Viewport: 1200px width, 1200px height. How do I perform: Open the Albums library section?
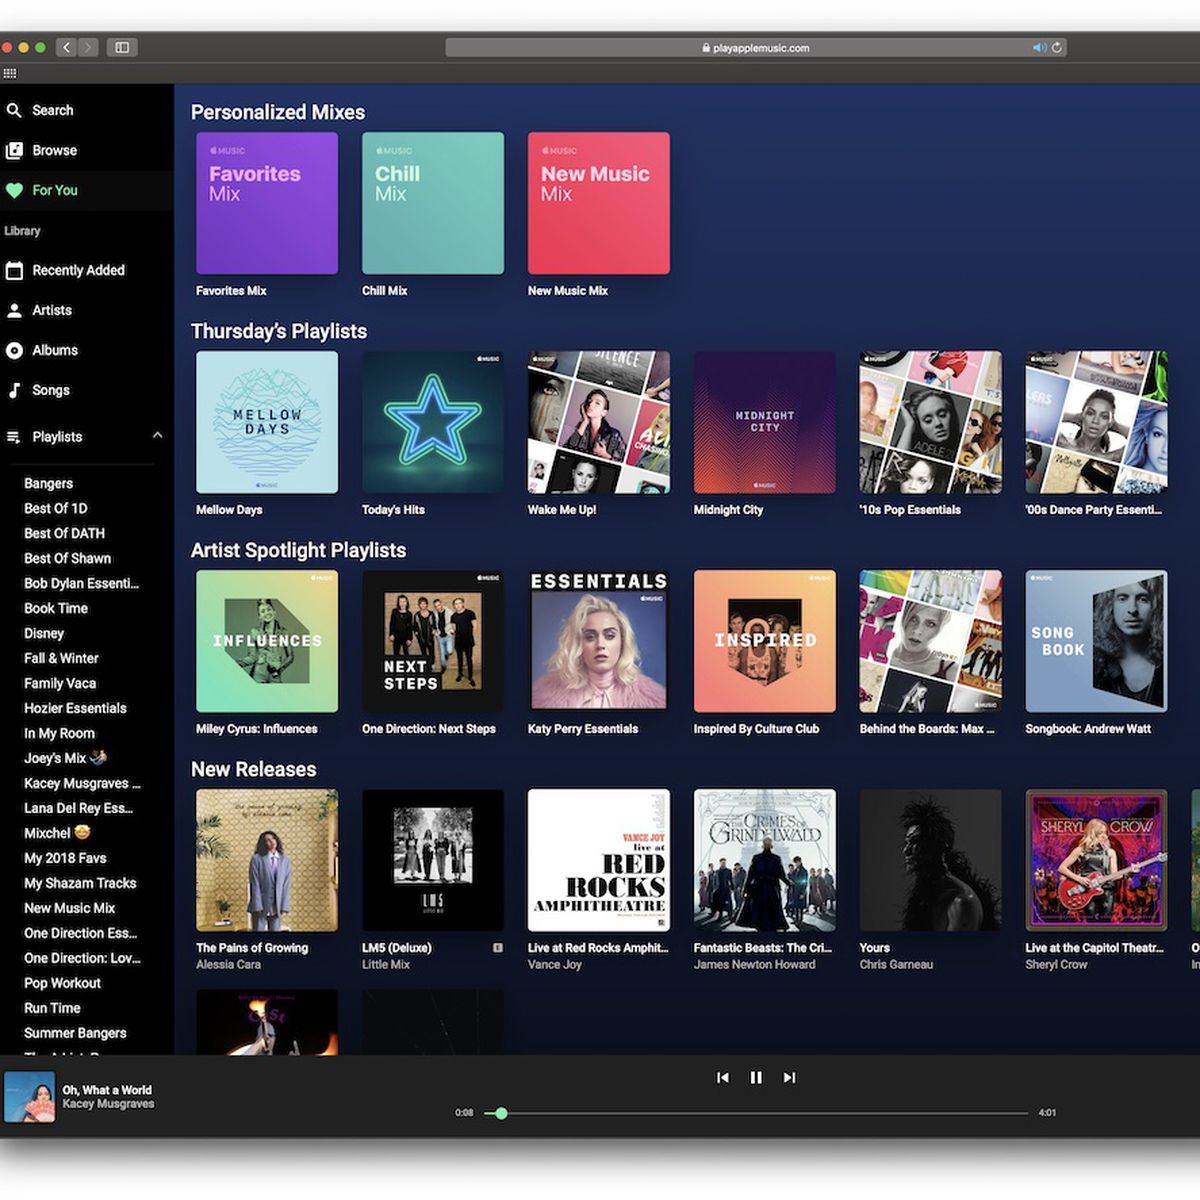tap(16, 350)
